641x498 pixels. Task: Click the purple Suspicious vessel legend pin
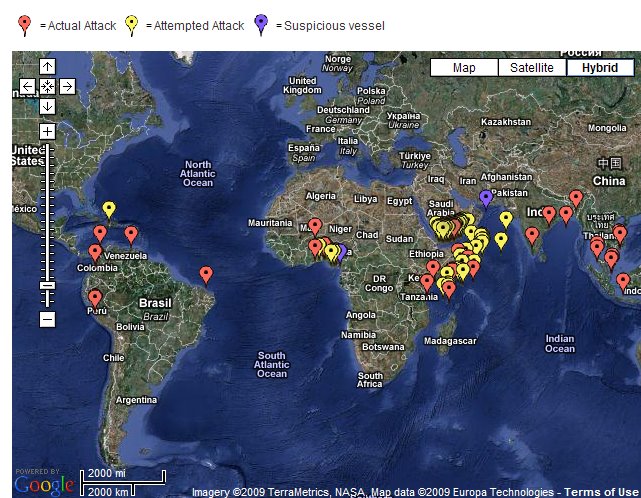pos(261,25)
